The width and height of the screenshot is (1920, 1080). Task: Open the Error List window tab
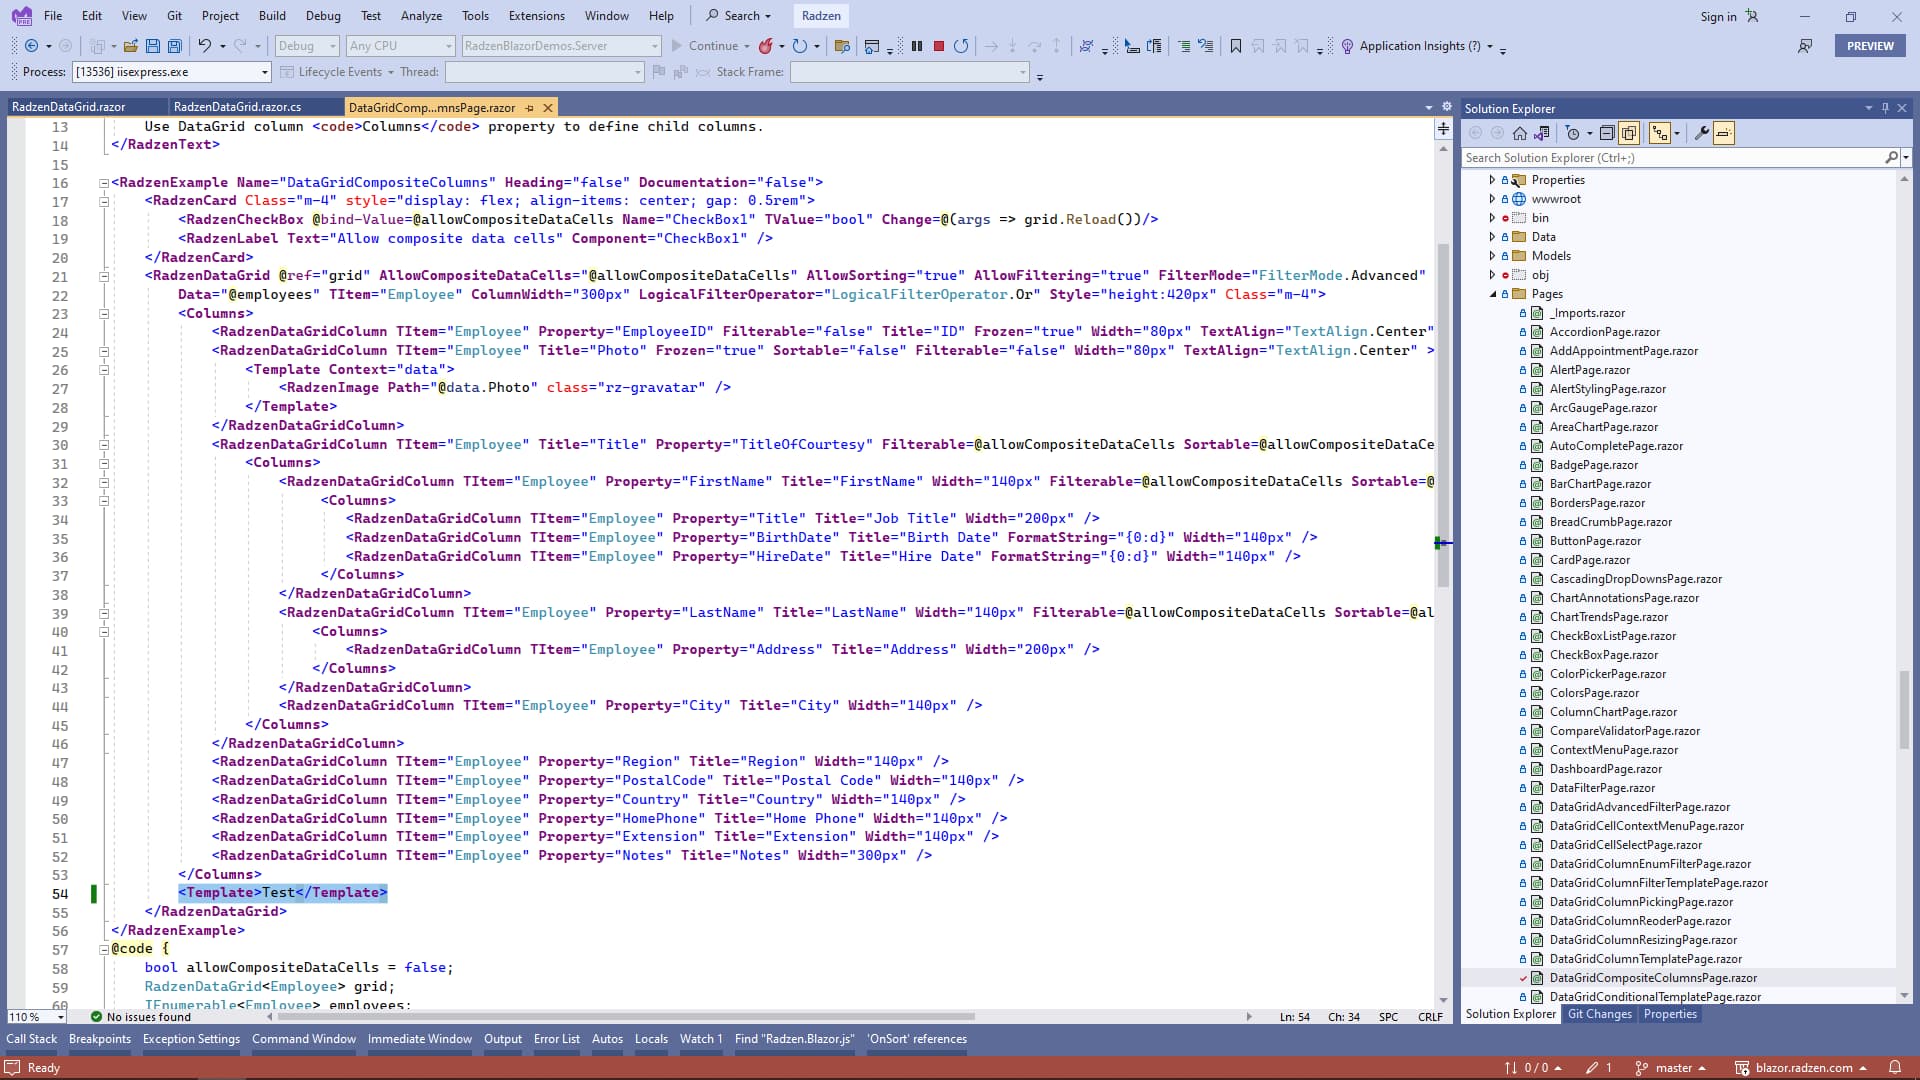(556, 1039)
